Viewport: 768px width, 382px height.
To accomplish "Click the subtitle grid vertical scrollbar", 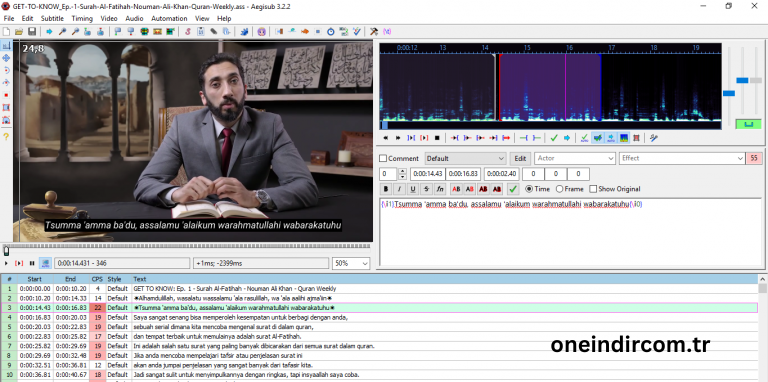I will (x=763, y=328).
